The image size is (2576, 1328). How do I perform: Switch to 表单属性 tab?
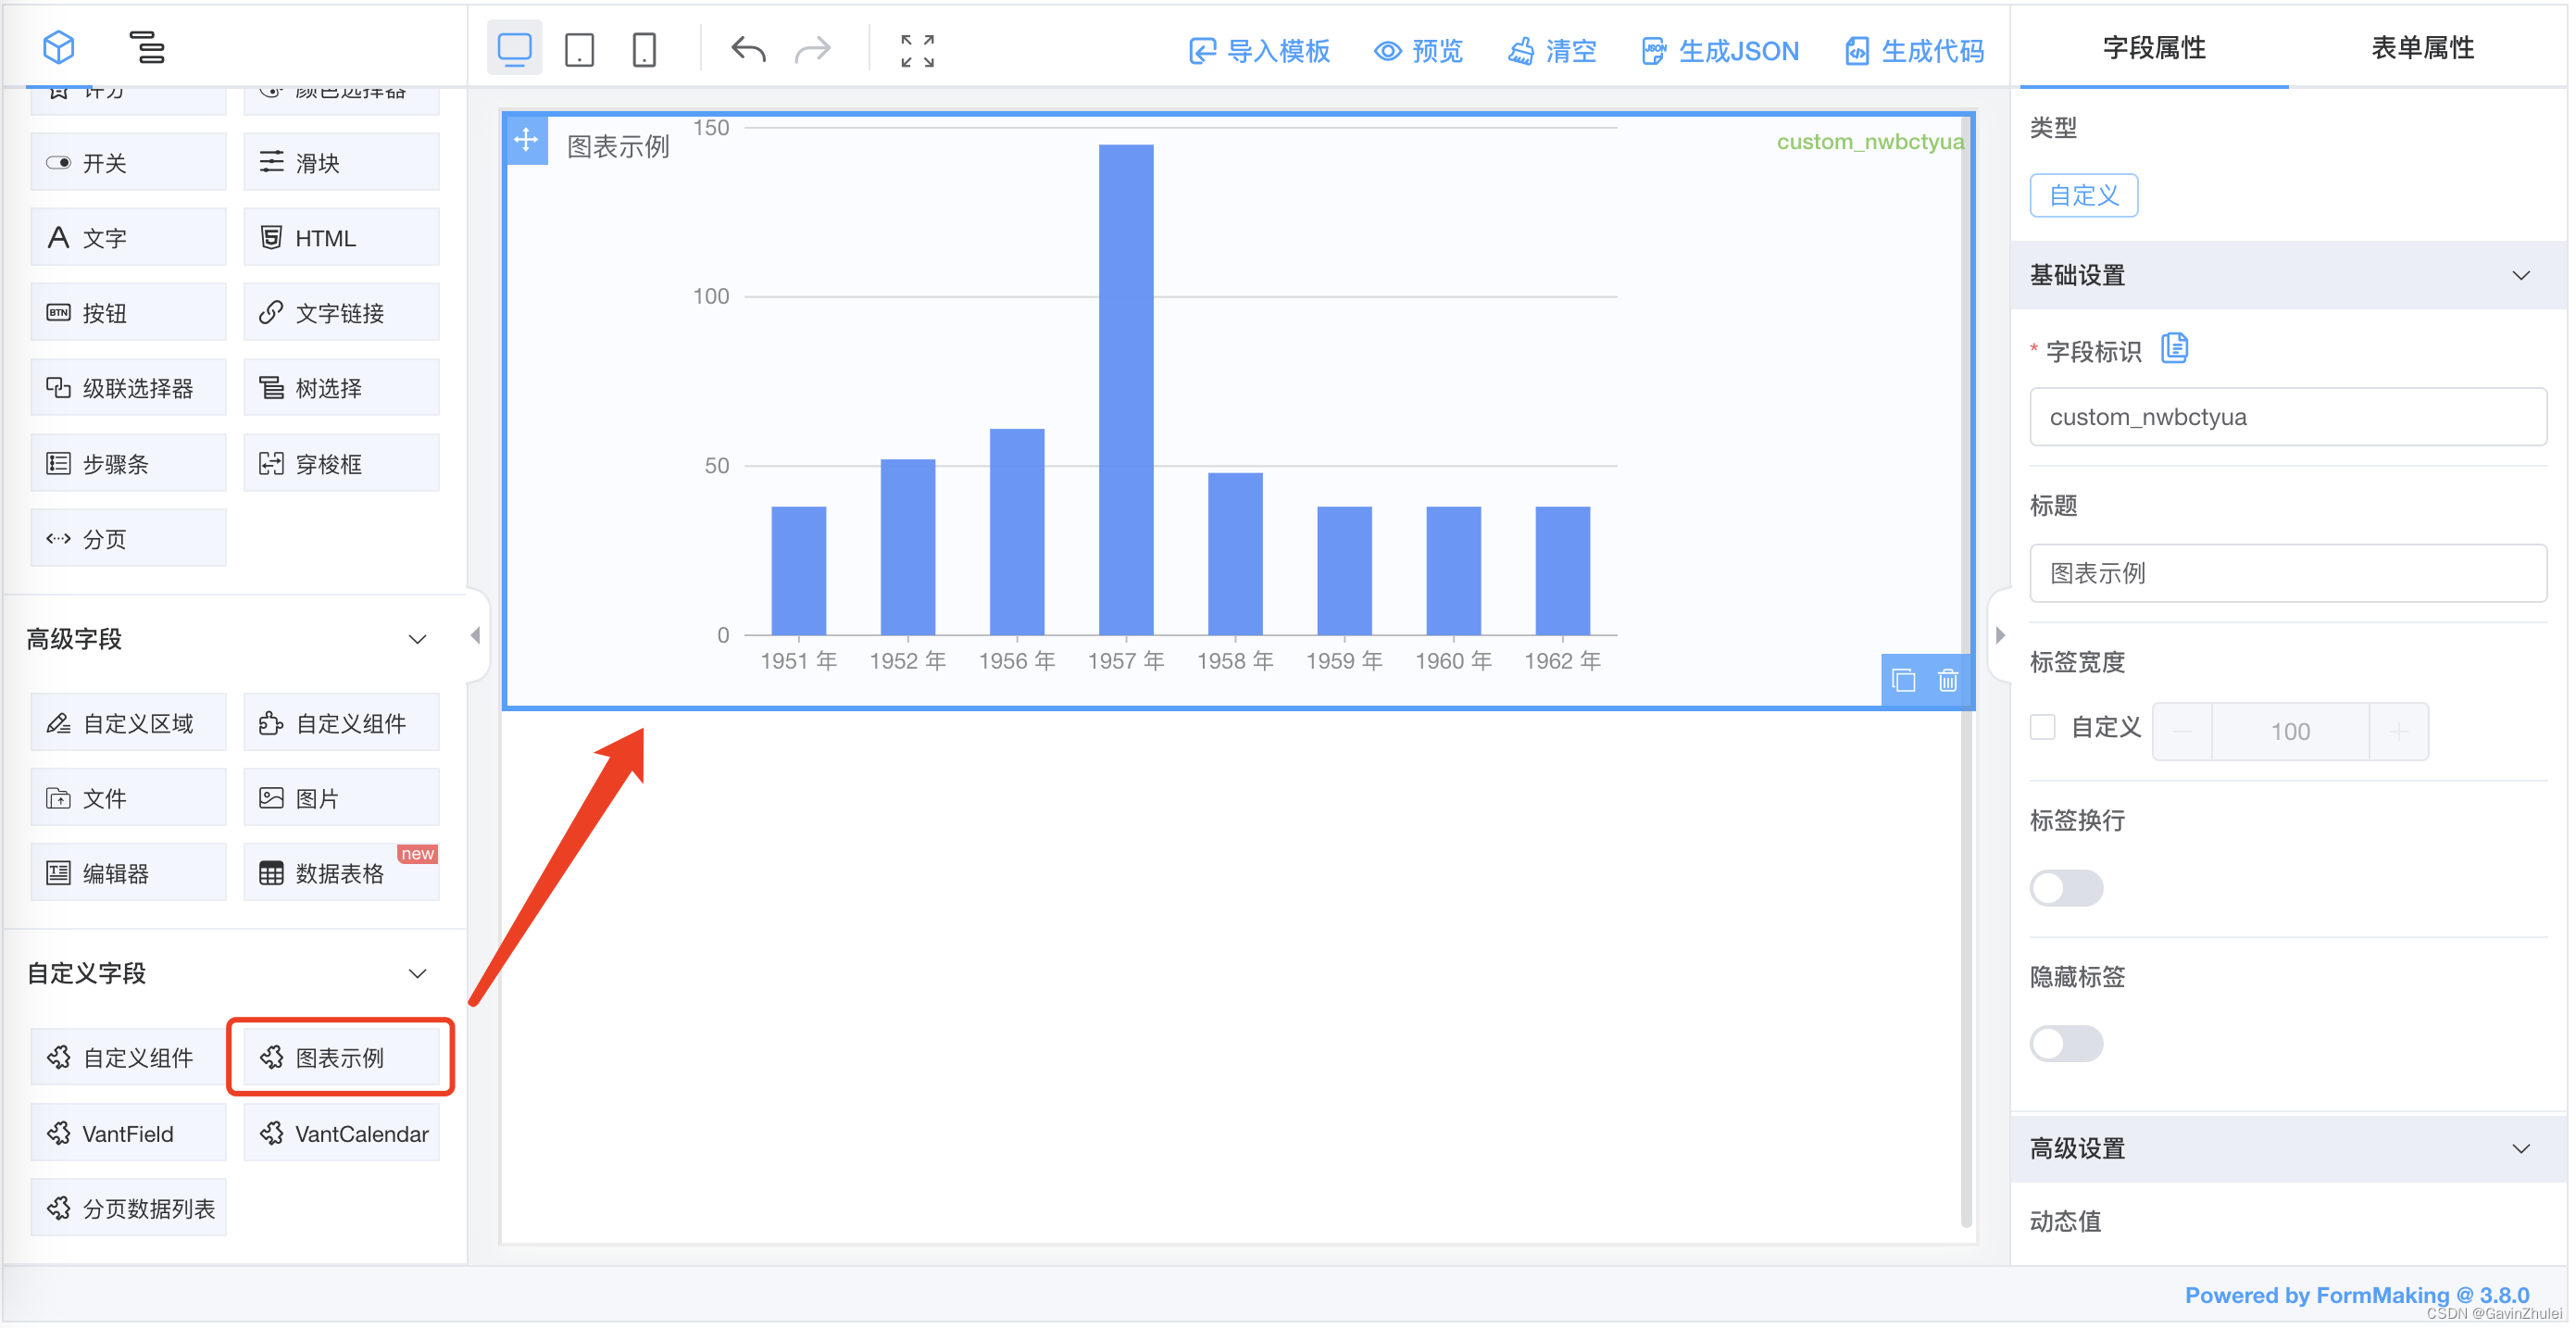point(2423,47)
